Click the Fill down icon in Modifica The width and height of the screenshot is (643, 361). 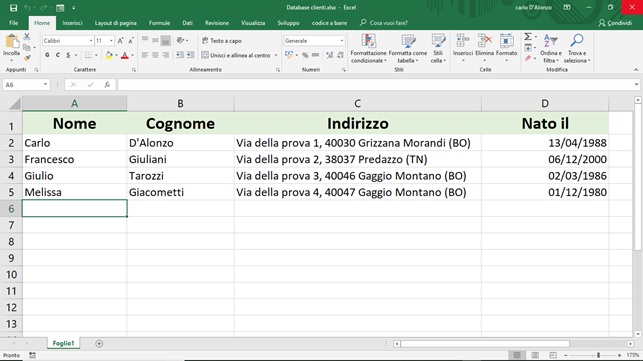coord(528,48)
